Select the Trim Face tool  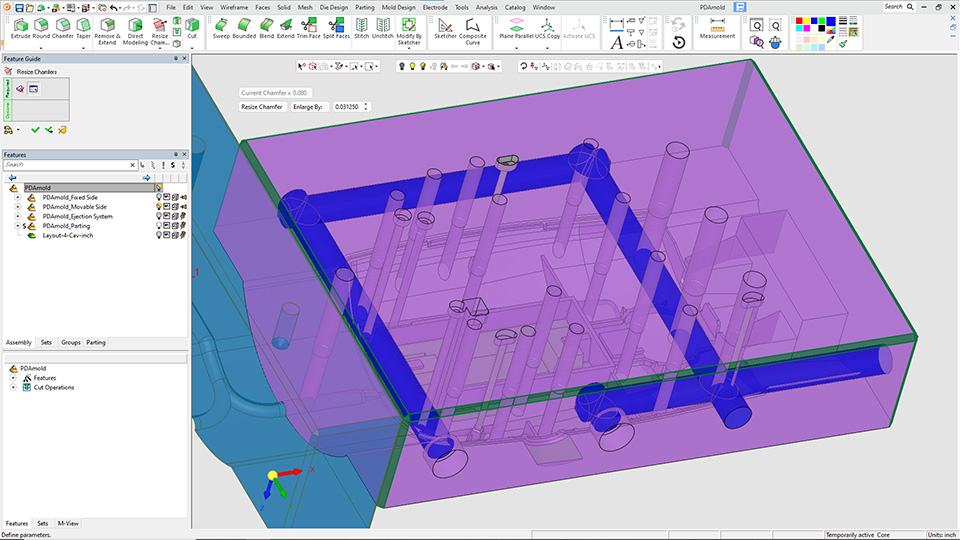(309, 29)
